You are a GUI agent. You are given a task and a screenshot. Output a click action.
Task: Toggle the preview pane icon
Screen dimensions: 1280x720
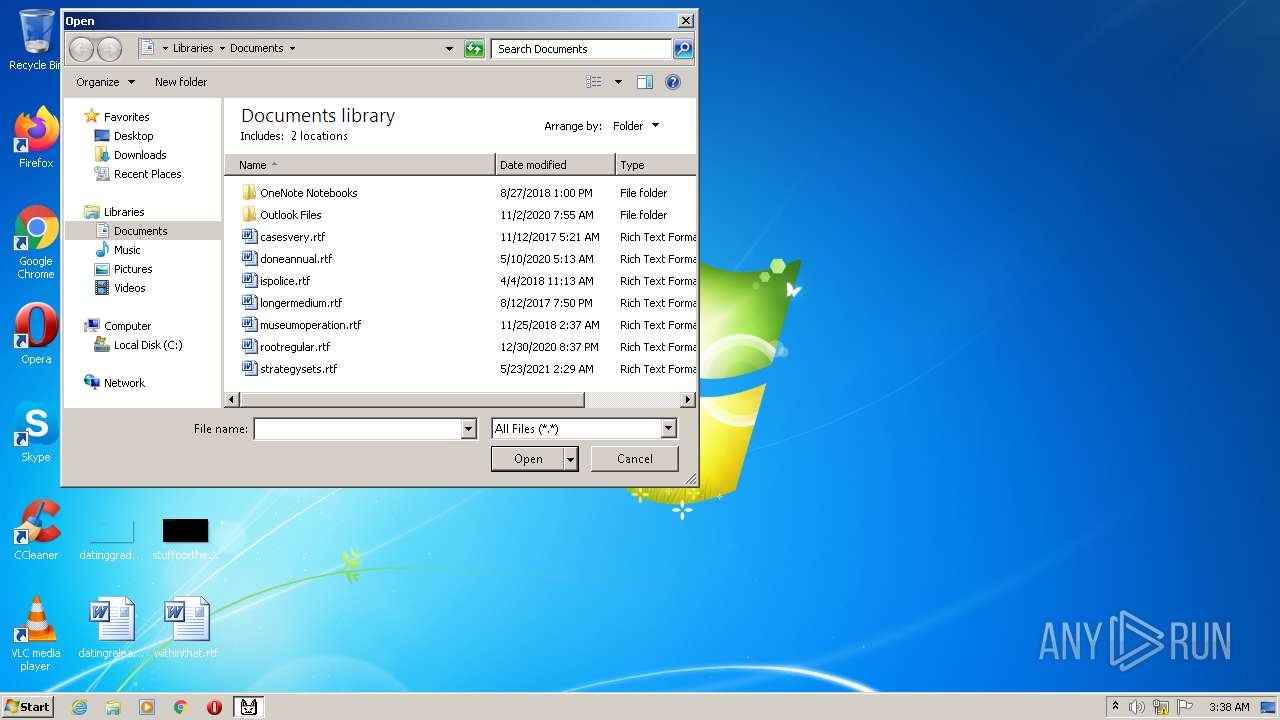click(645, 82)
